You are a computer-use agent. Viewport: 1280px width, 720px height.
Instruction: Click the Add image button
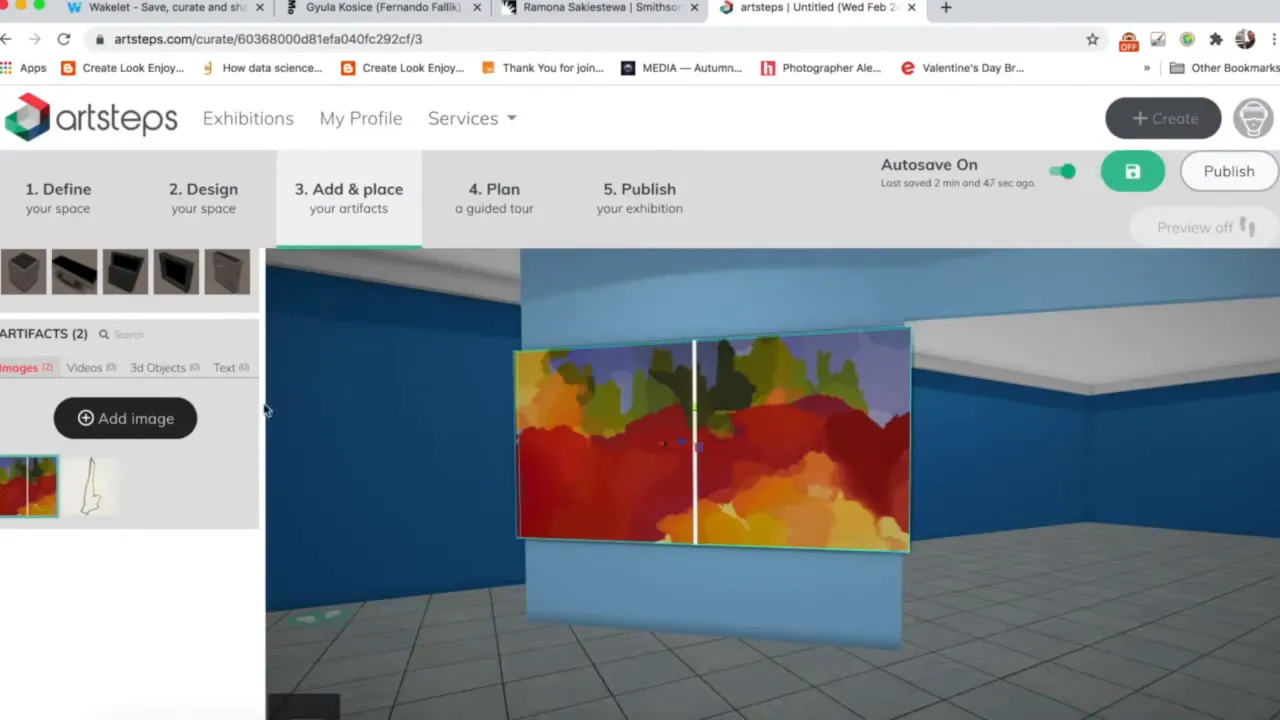point(125,418)
